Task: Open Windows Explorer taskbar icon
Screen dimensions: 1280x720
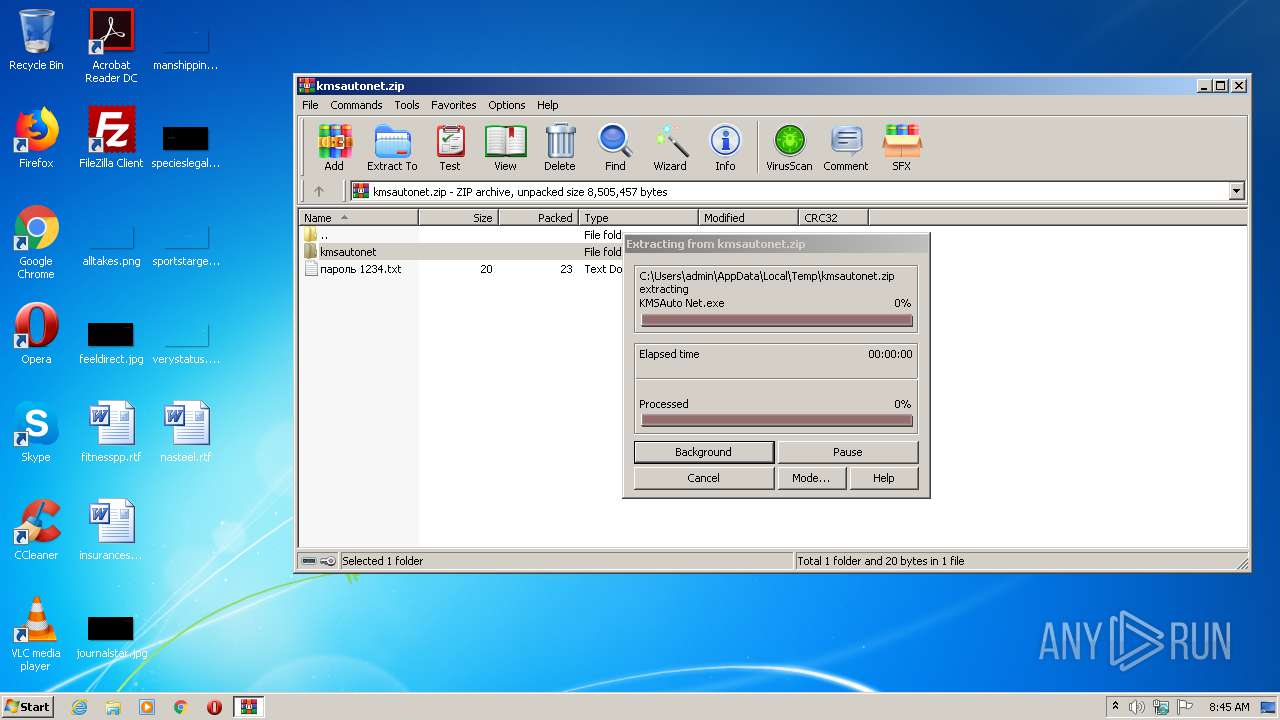Action: [113, 707]
